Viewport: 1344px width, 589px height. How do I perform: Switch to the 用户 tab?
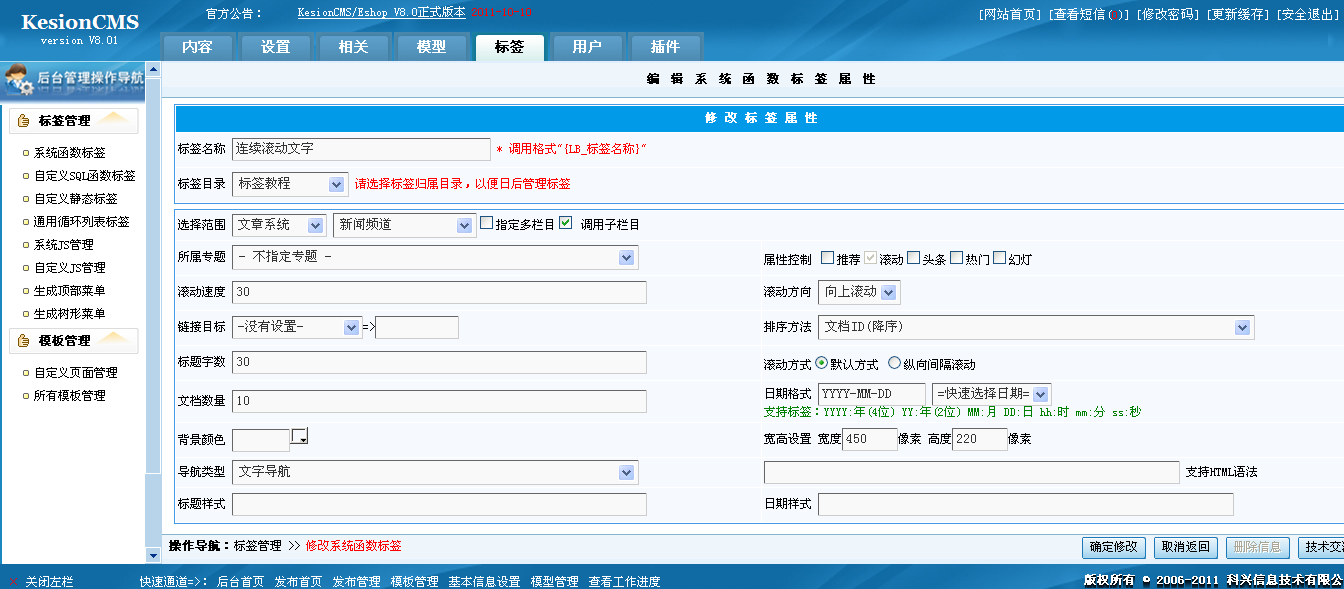587,46
